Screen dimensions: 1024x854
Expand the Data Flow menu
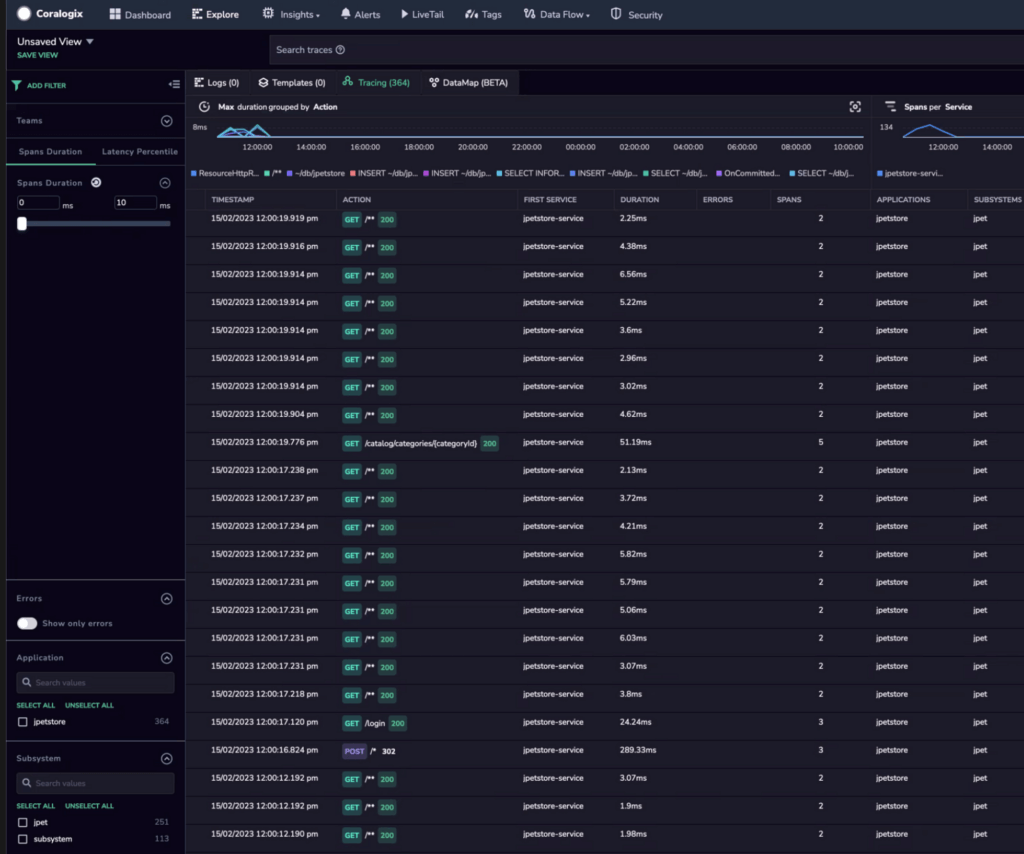[x=556, y=14]
